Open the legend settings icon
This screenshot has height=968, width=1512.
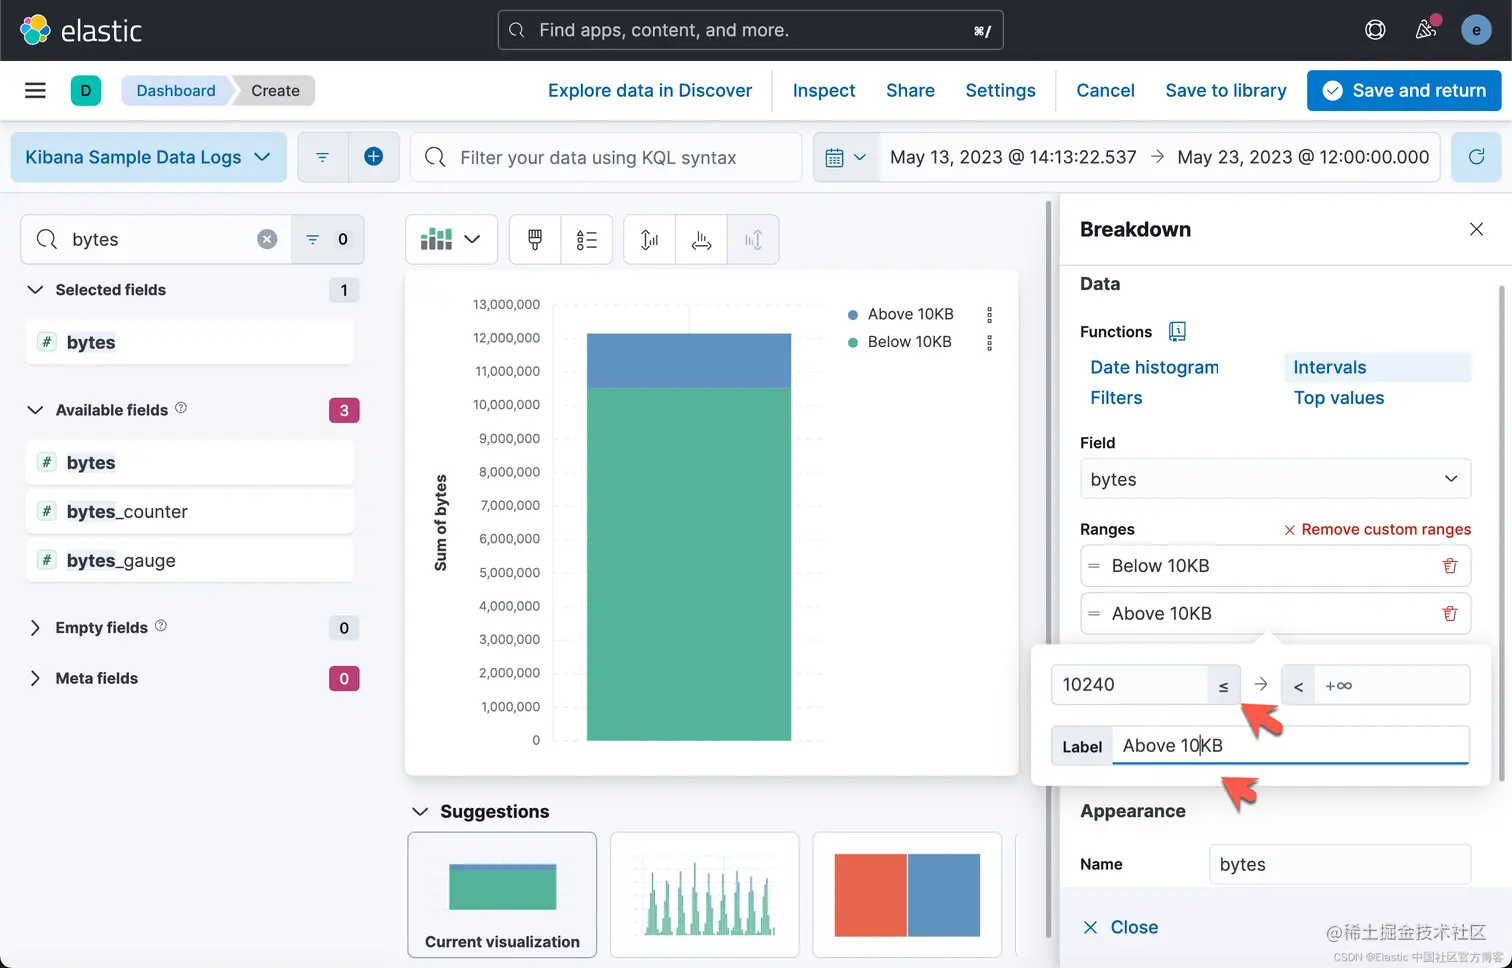[x=587, y=239]
